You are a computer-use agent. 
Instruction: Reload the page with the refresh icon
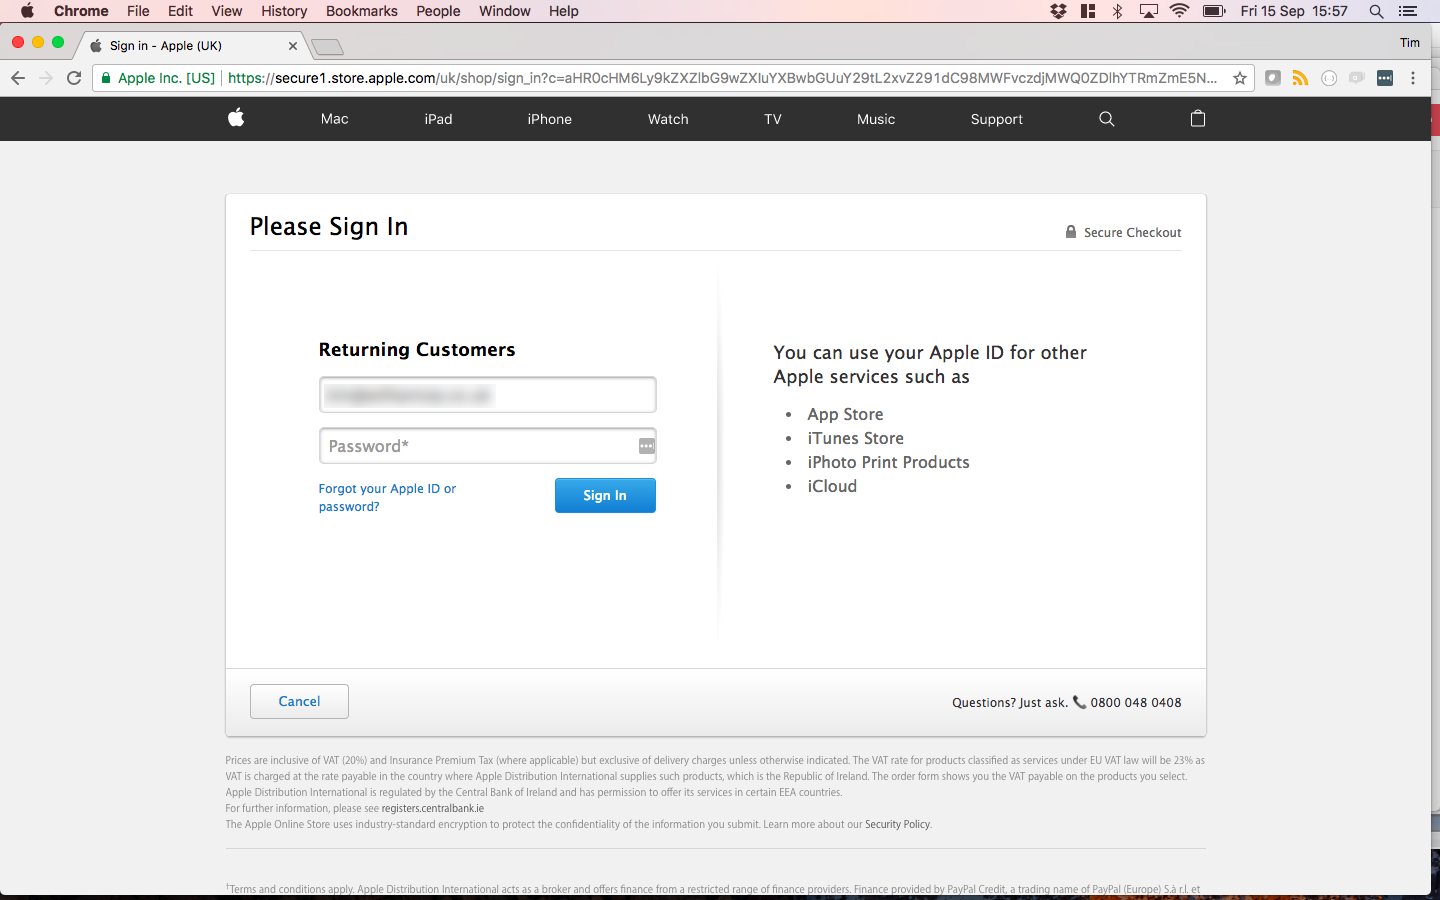(74, 78)
